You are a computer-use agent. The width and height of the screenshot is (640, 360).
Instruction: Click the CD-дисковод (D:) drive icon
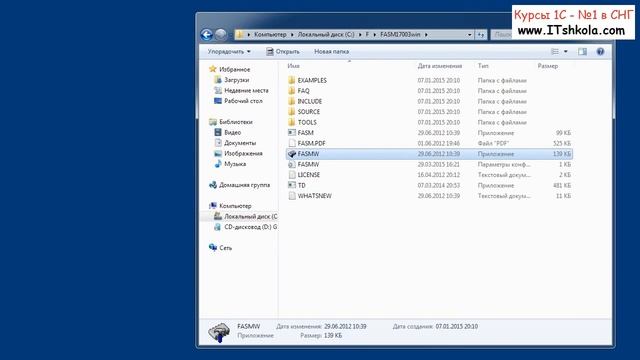point(218,227)
